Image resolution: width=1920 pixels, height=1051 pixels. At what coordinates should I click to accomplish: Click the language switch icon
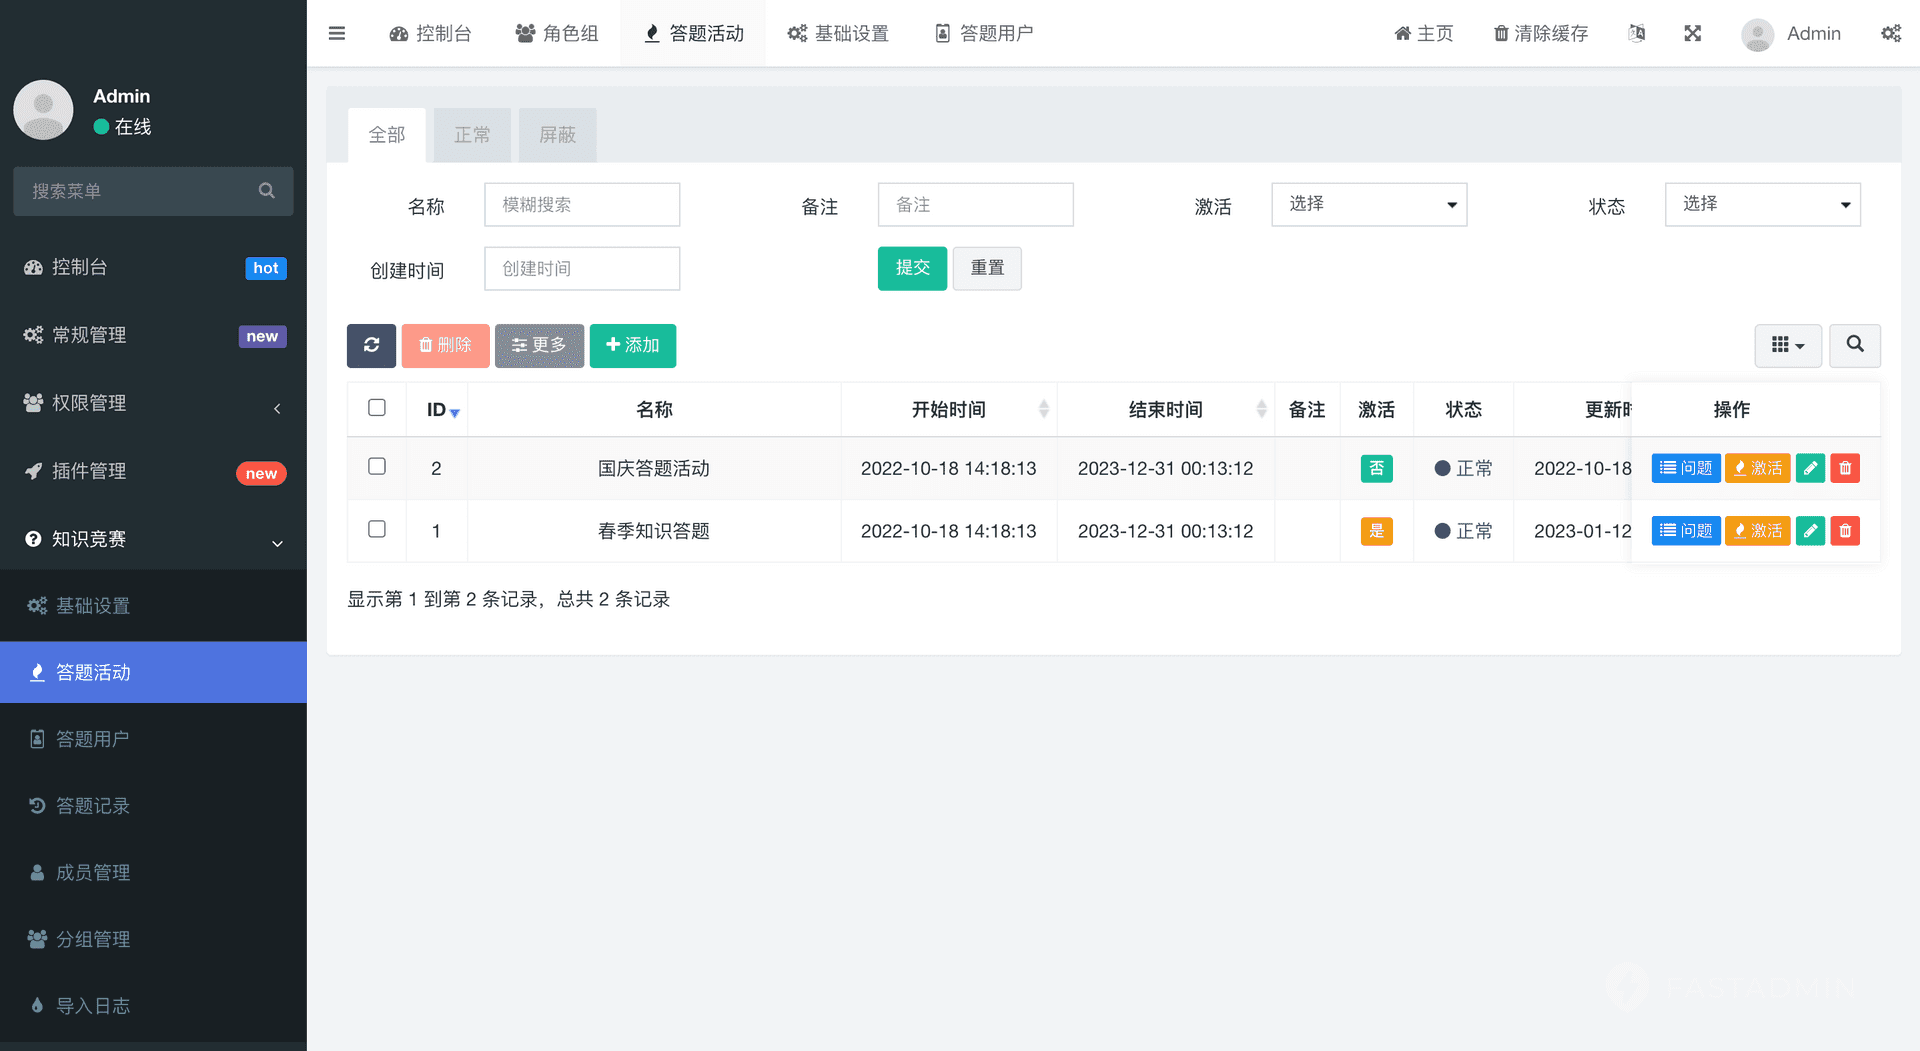(1636, 33)
